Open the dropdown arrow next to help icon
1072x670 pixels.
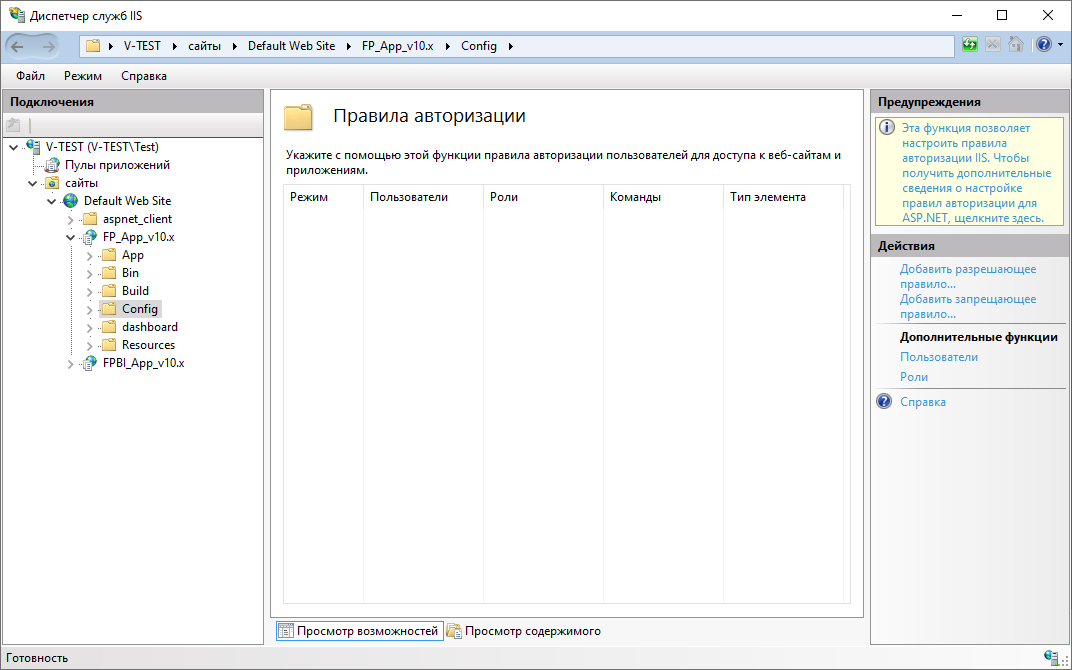tap(1060, 45)
